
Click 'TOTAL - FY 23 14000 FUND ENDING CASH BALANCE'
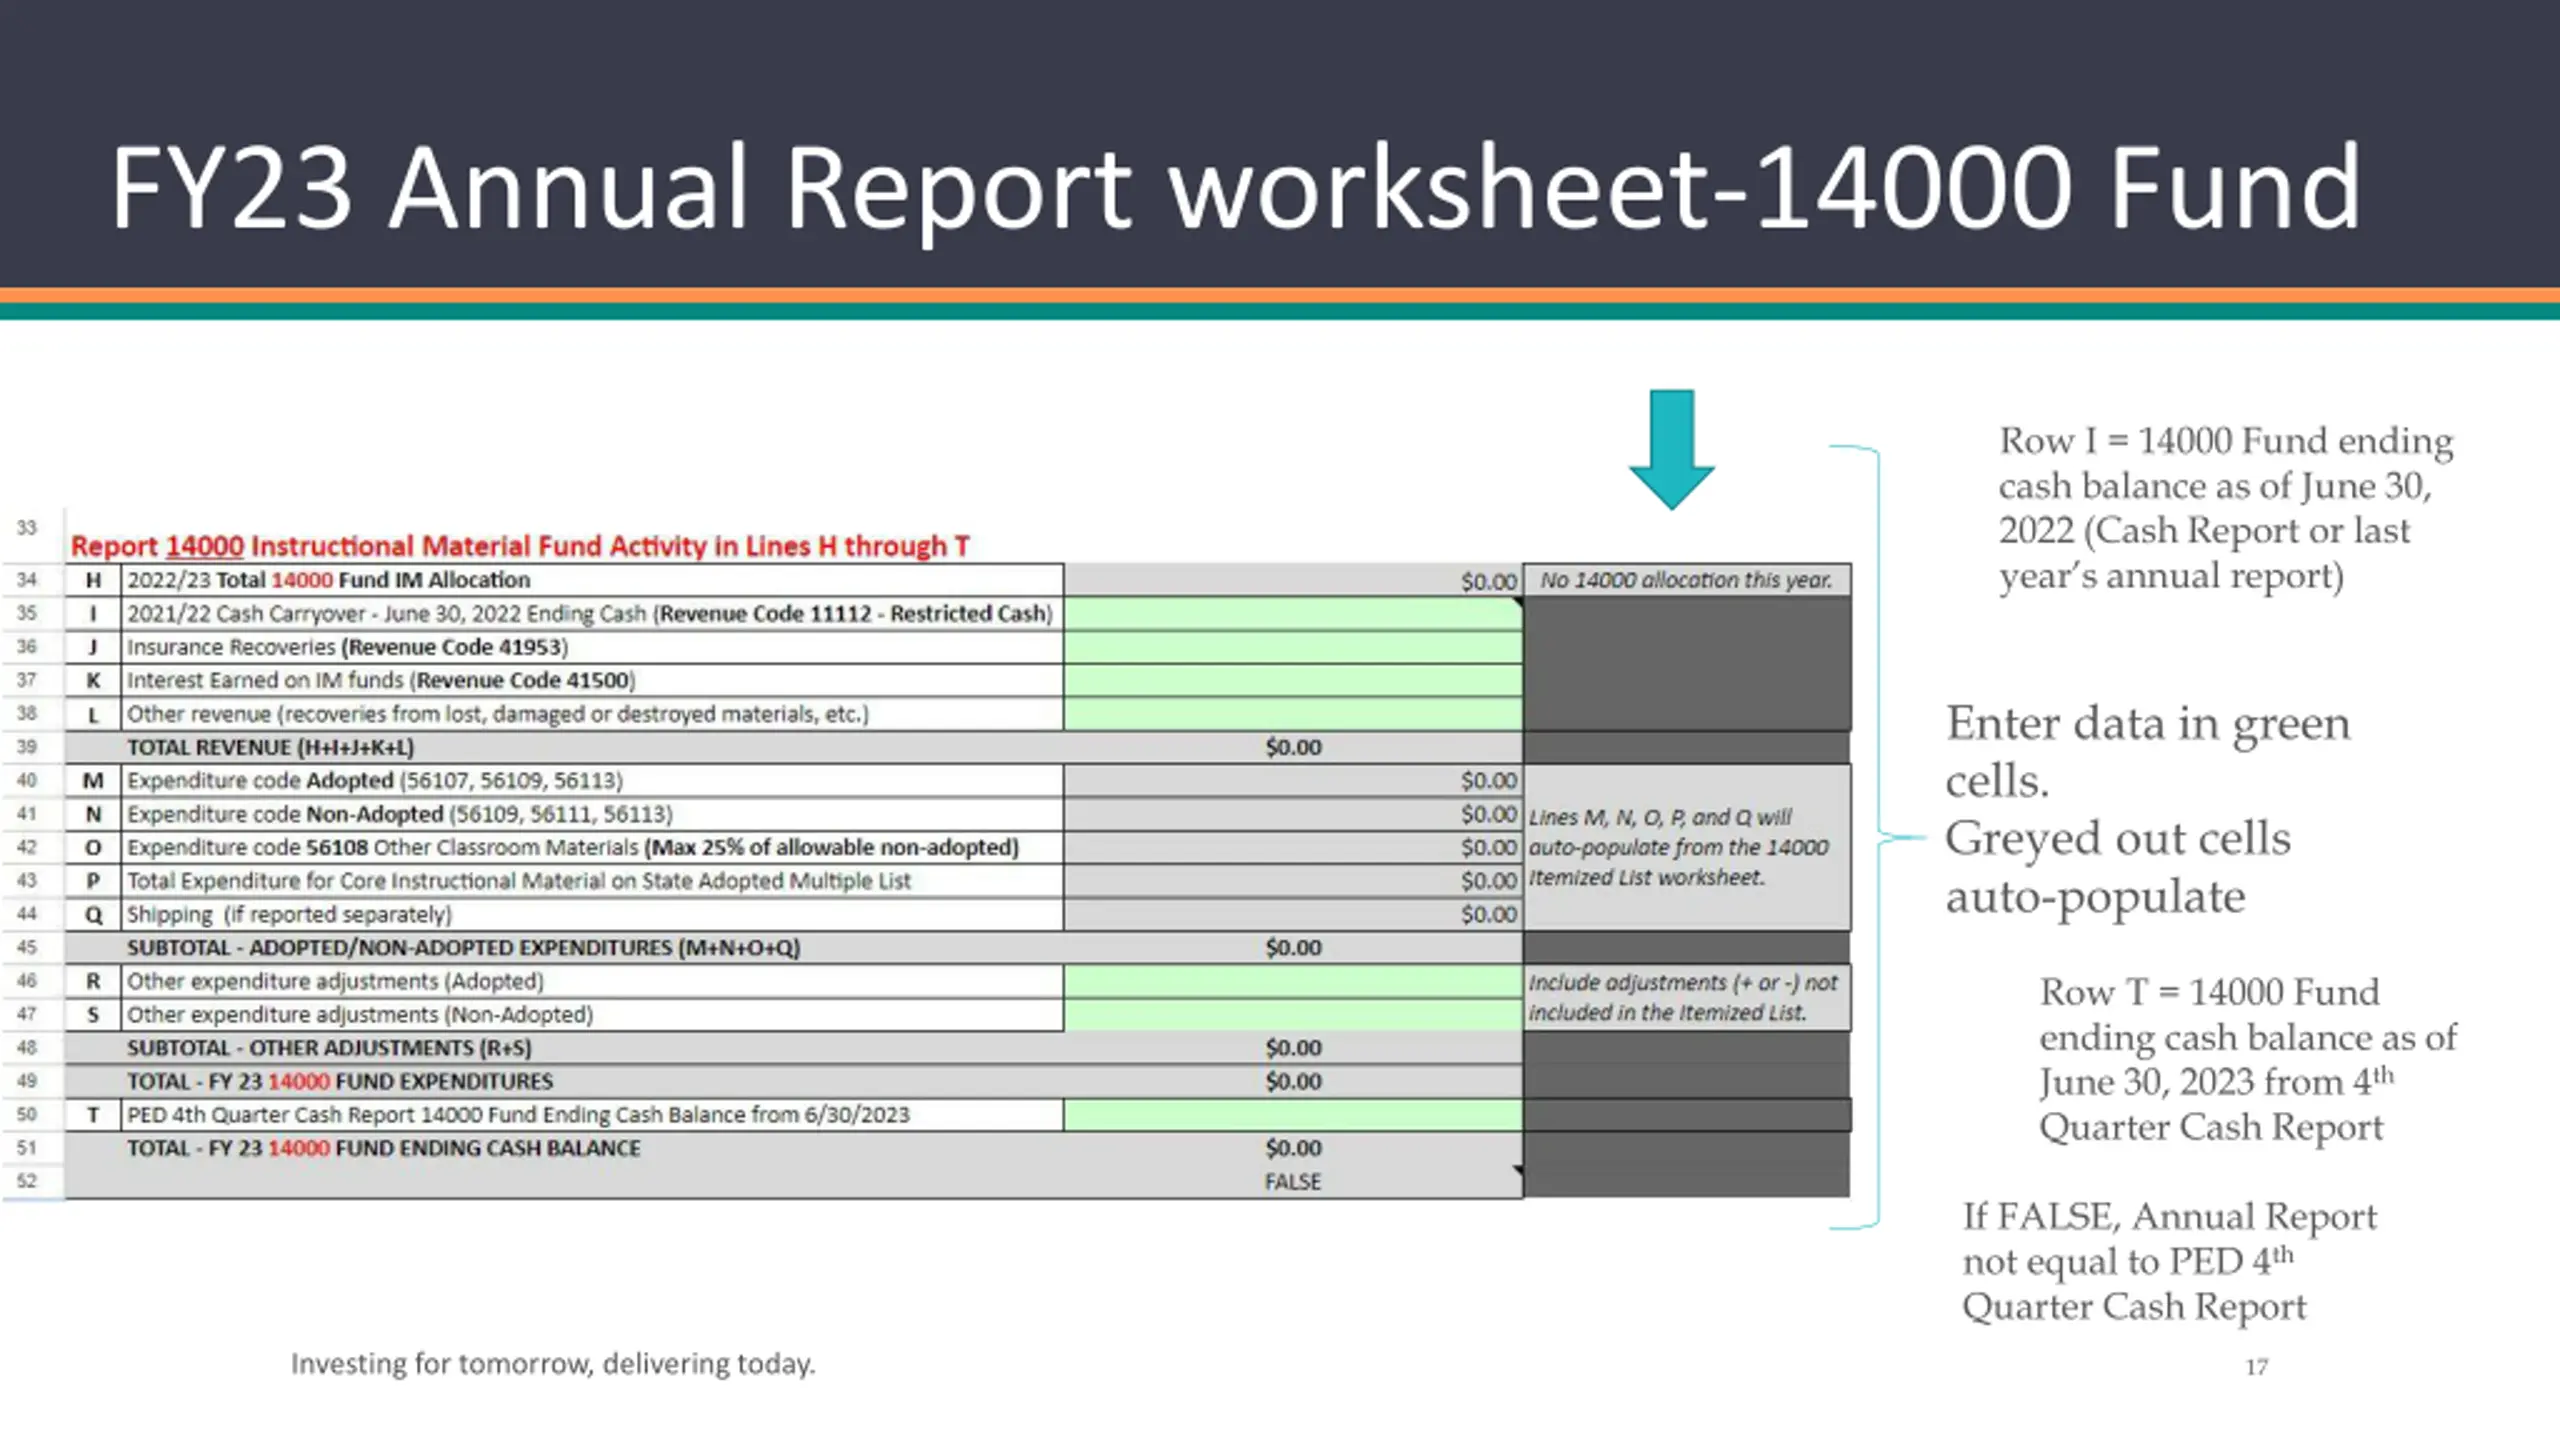[383, 1148]
